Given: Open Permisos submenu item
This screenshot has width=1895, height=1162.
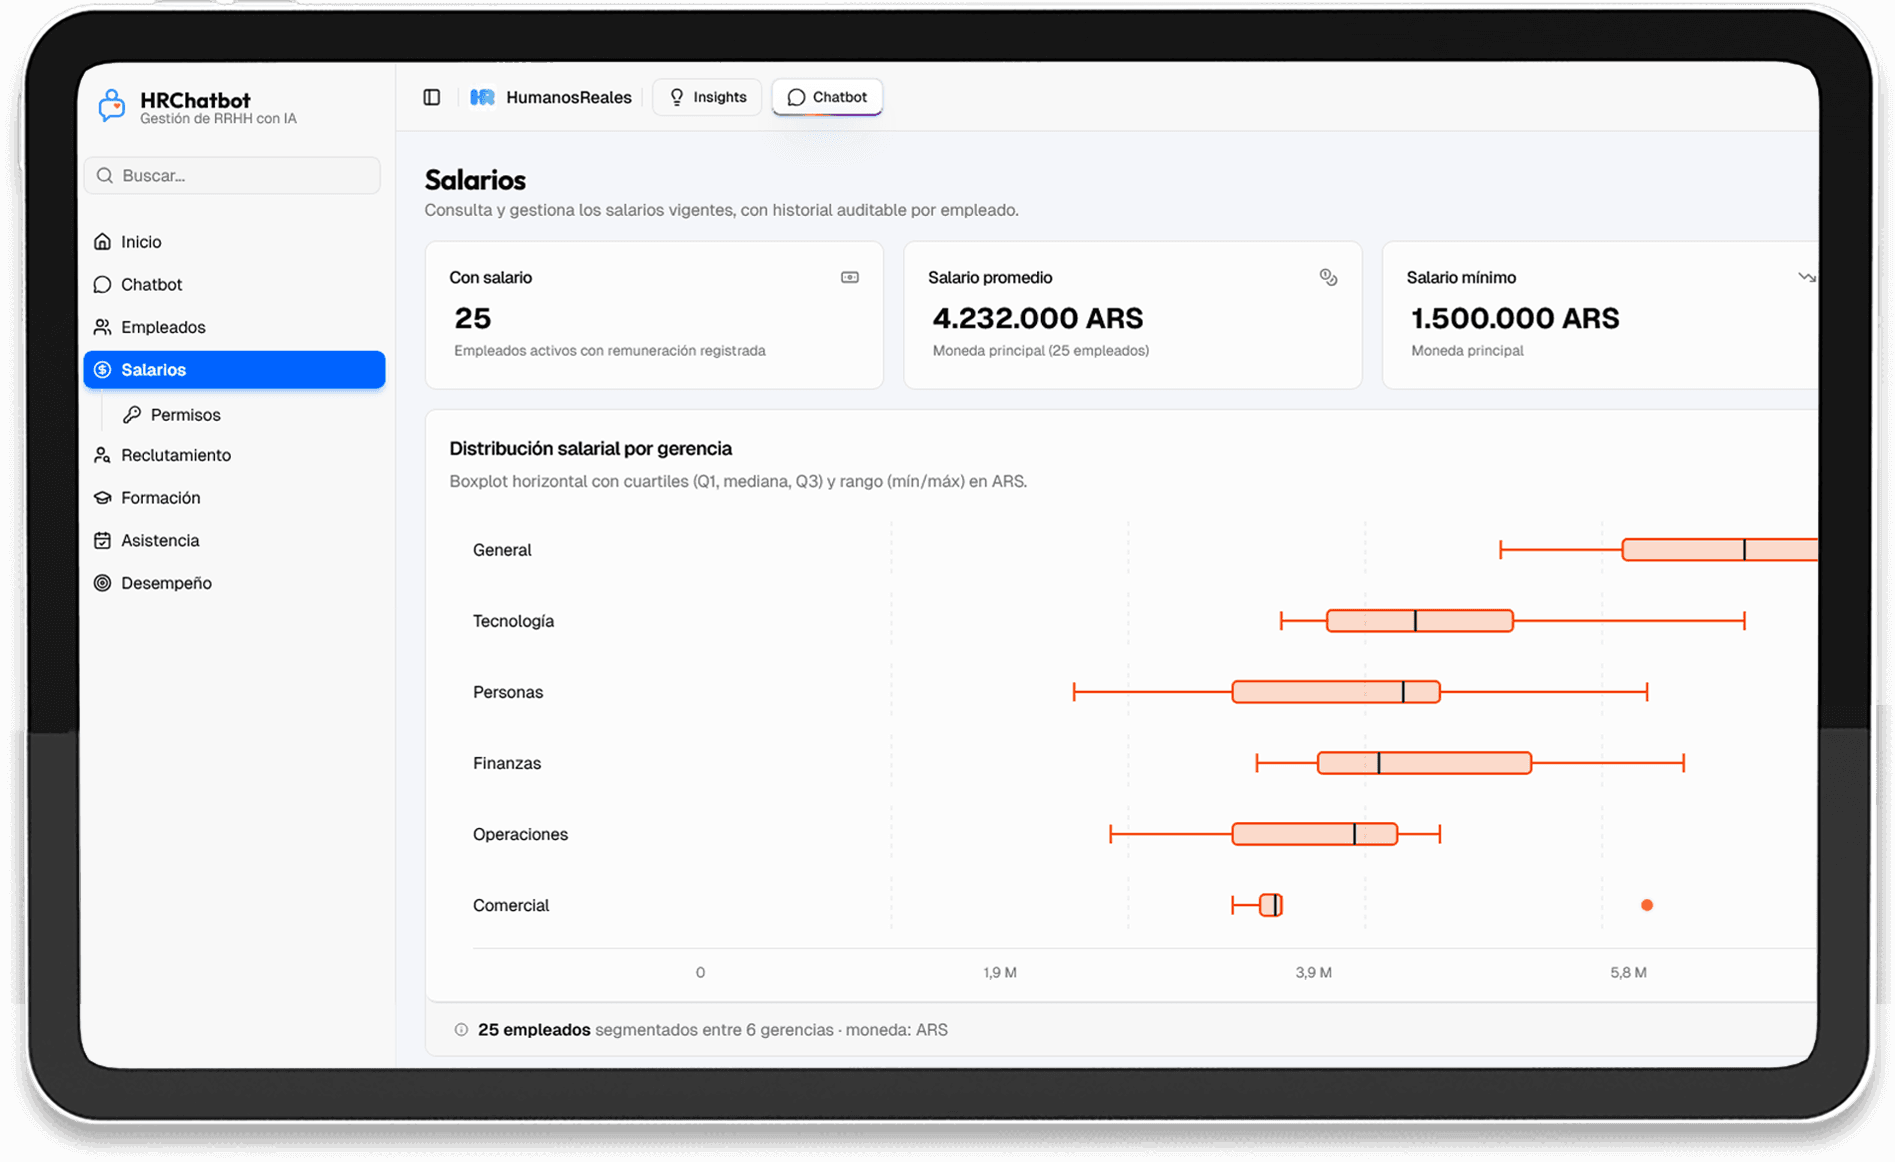Looking at the screenshot, I should (x=185, y=415).
